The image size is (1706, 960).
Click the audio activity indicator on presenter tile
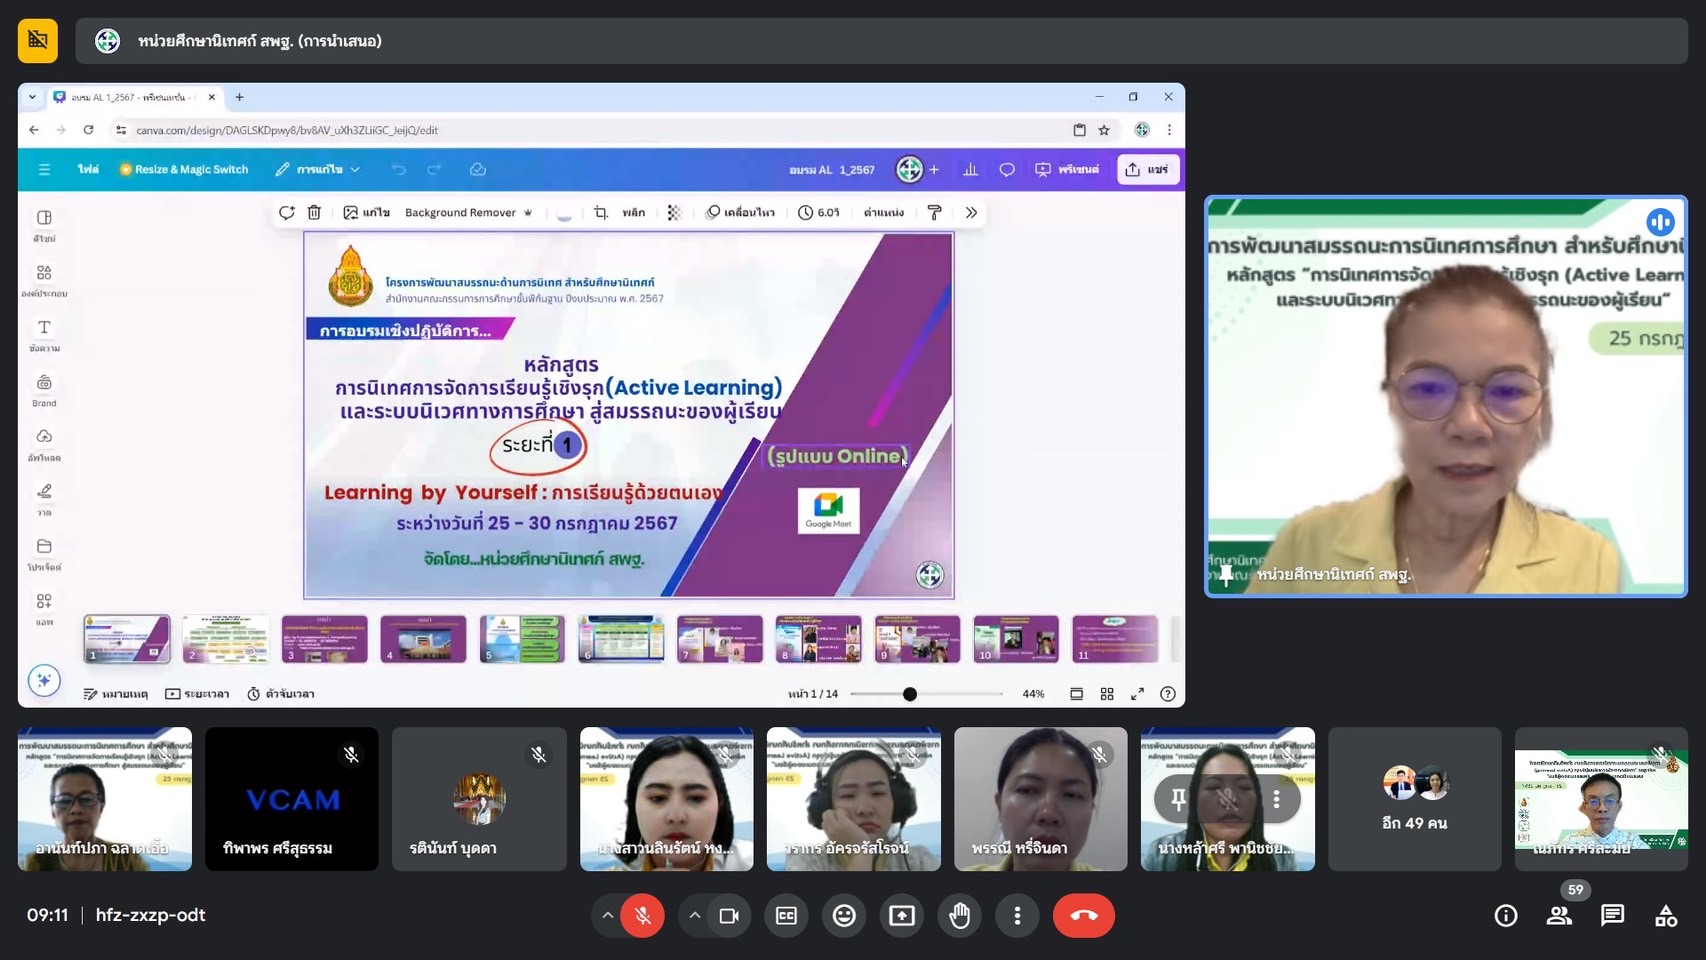1660,222
